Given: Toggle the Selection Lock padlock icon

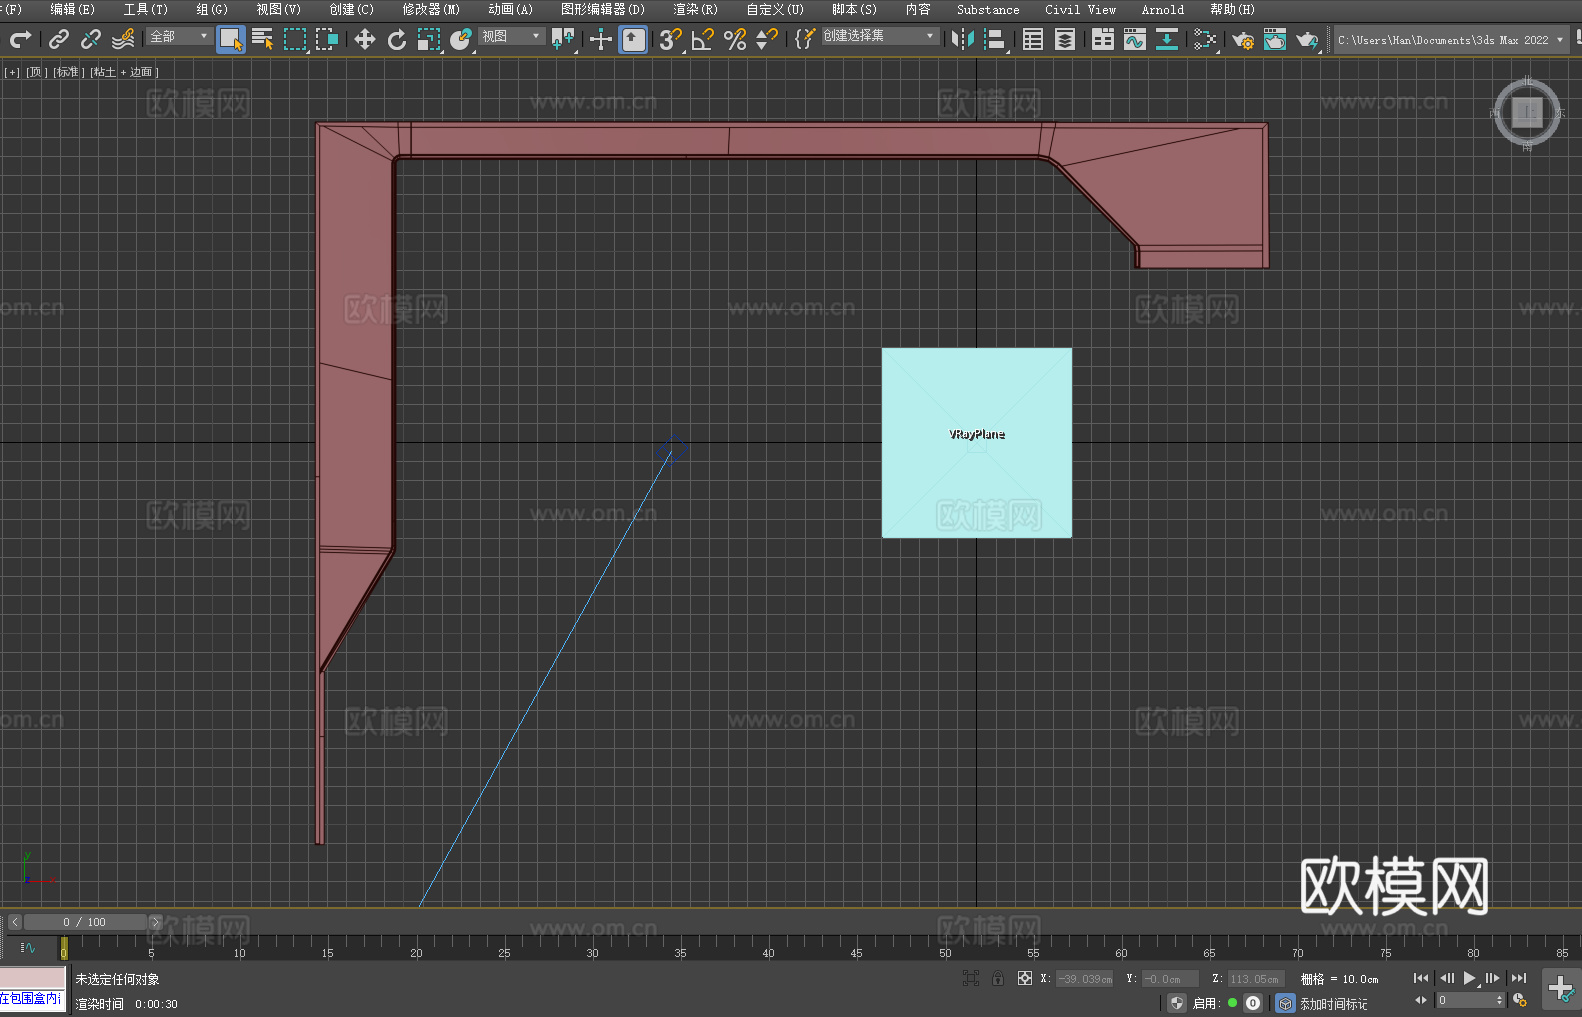Looking at the screenshot, I should [x=998, y=978].
